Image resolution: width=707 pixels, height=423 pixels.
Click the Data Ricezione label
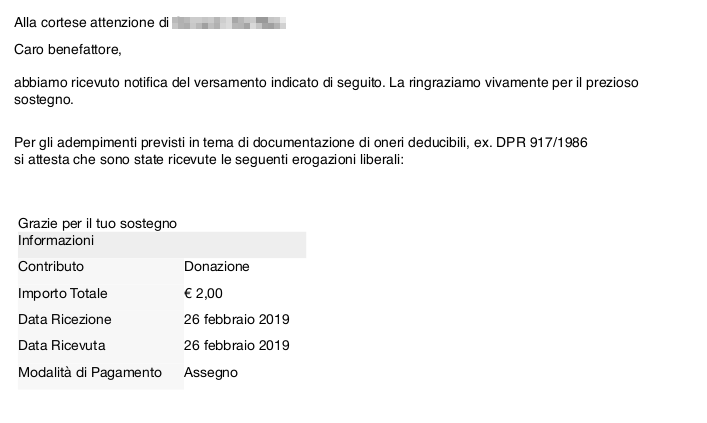64,319
